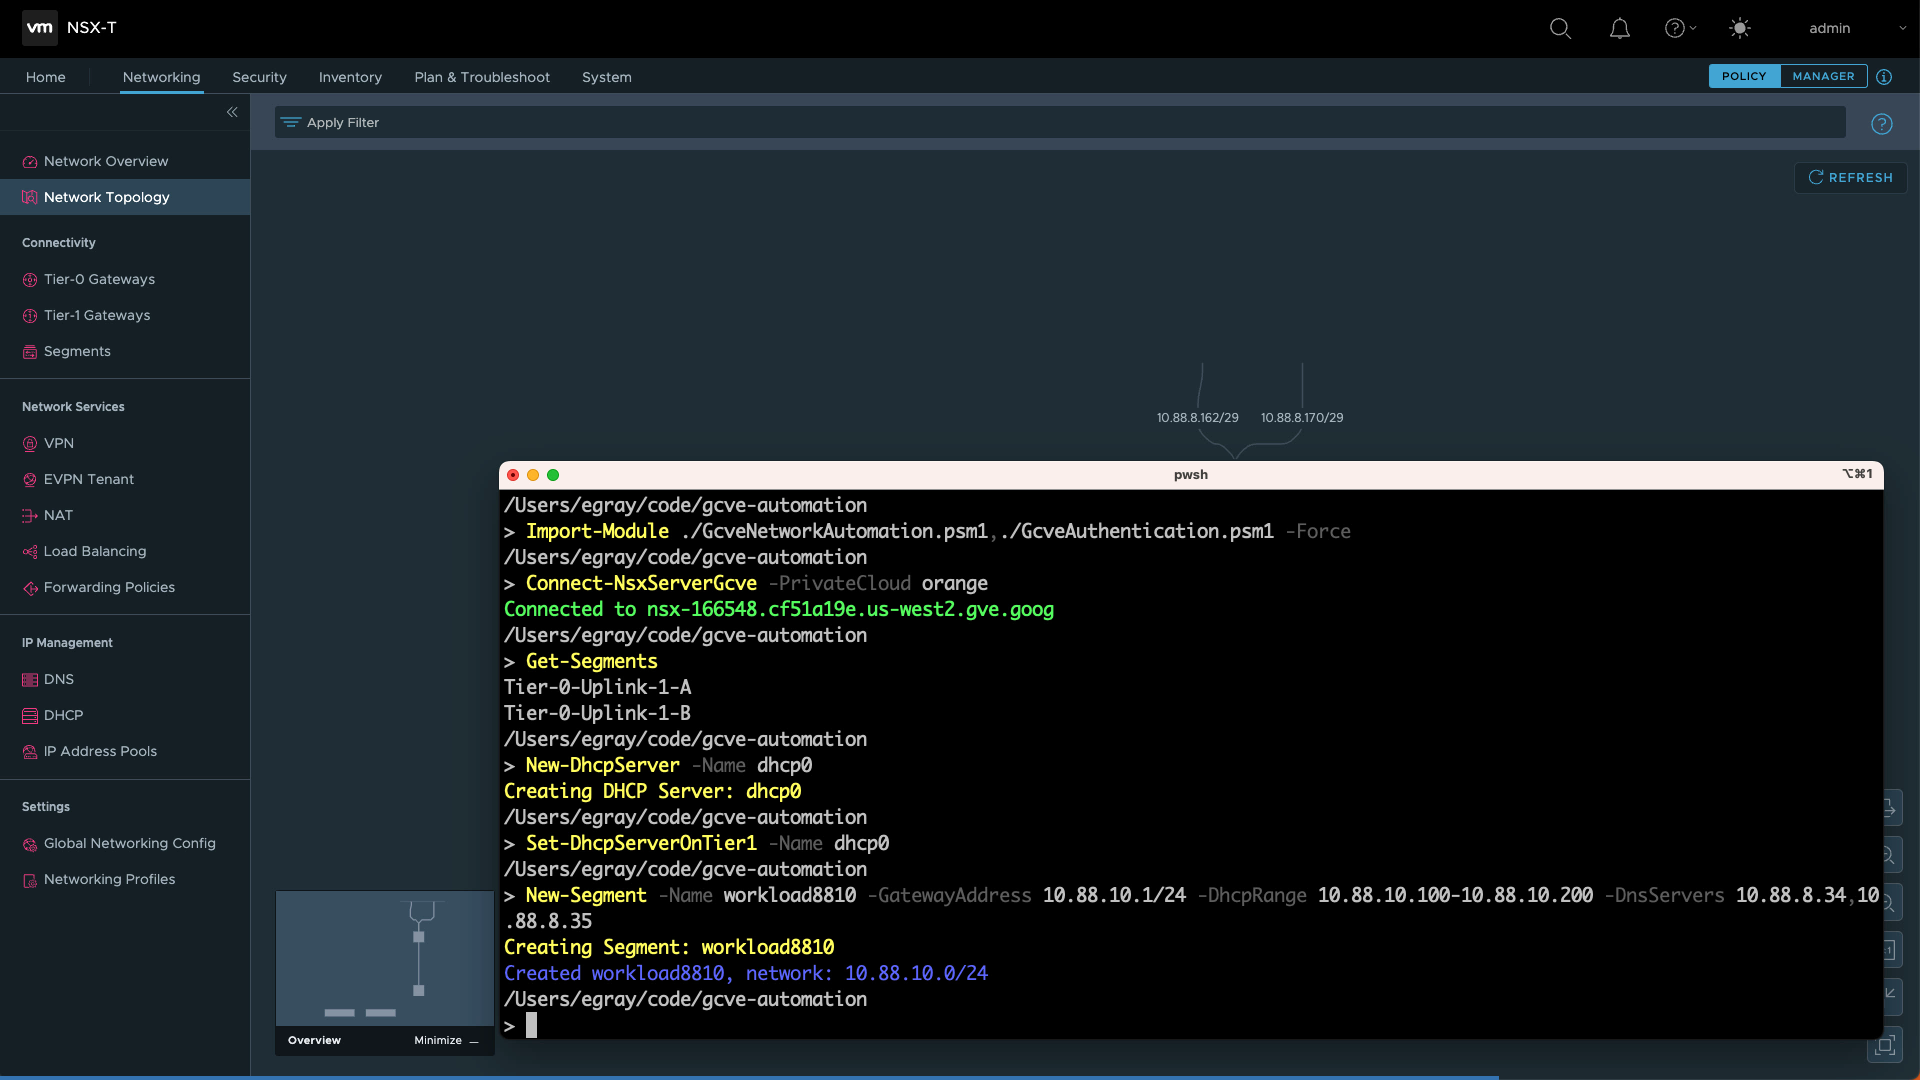
Task: Click the Apply Filter field
Action: pyautogui.click(x=1060, y=122)
